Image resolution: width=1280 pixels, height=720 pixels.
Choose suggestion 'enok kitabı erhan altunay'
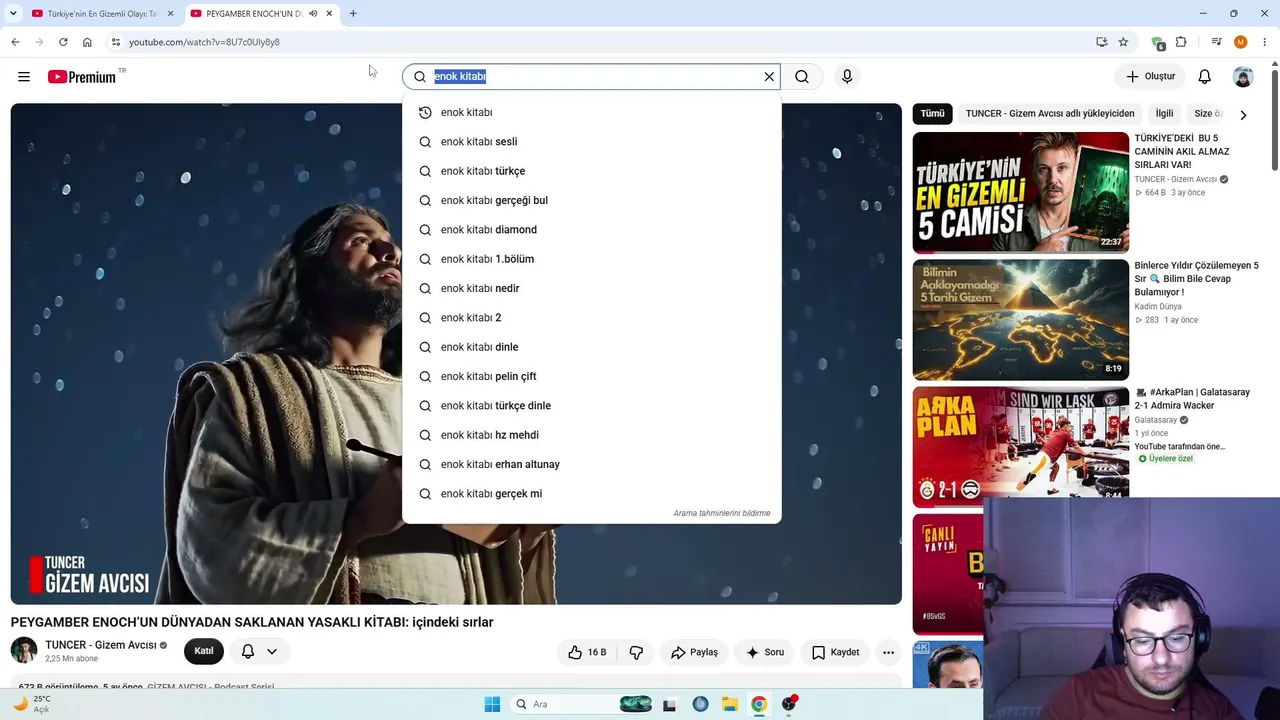[592, 464]
